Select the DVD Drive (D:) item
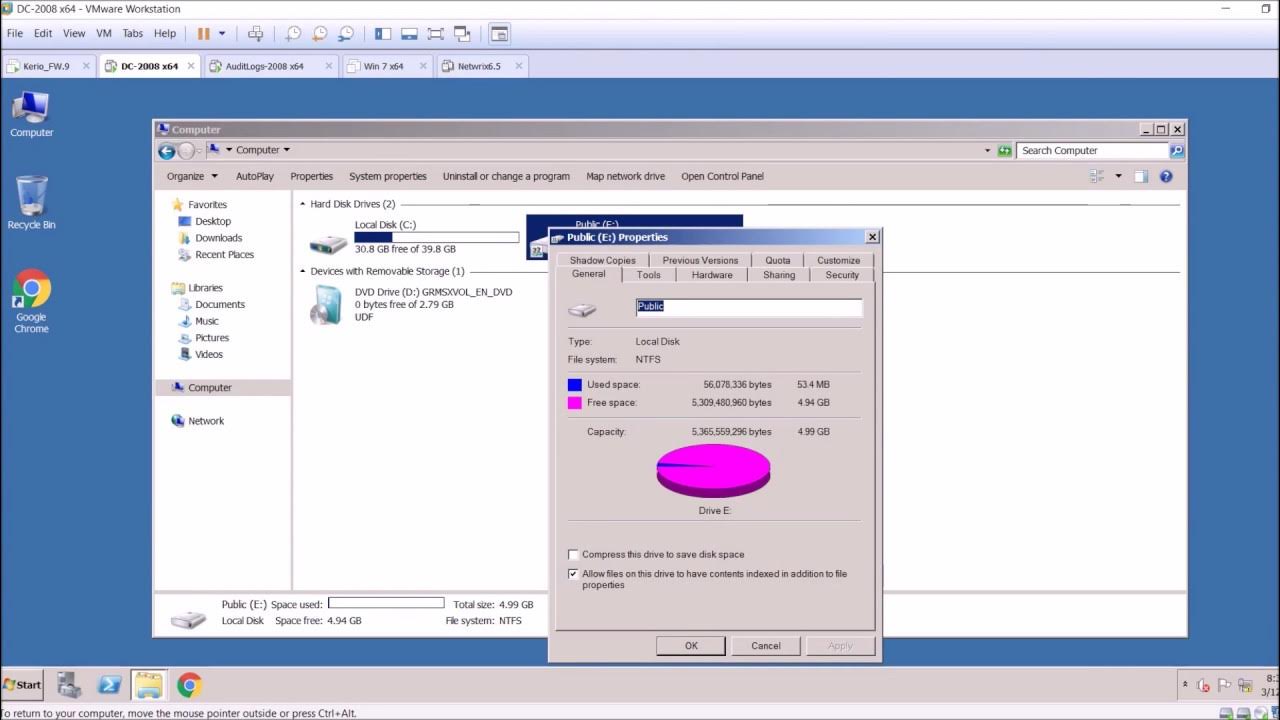The width and height of the screenshot is (1280, 720). coord(413,304)
